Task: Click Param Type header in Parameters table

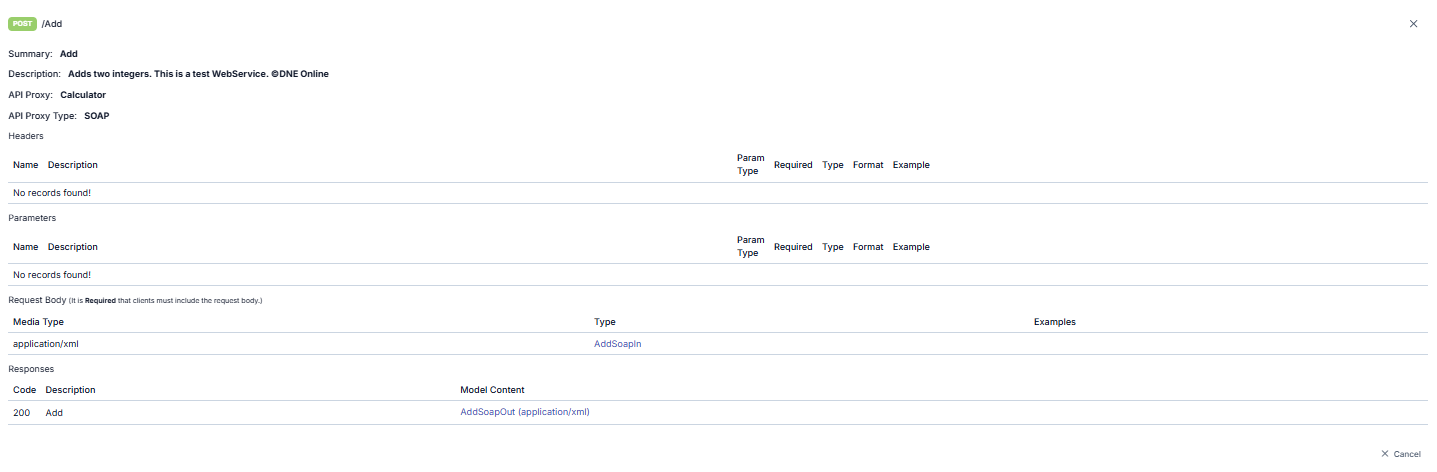Action: tap(750, 247)
